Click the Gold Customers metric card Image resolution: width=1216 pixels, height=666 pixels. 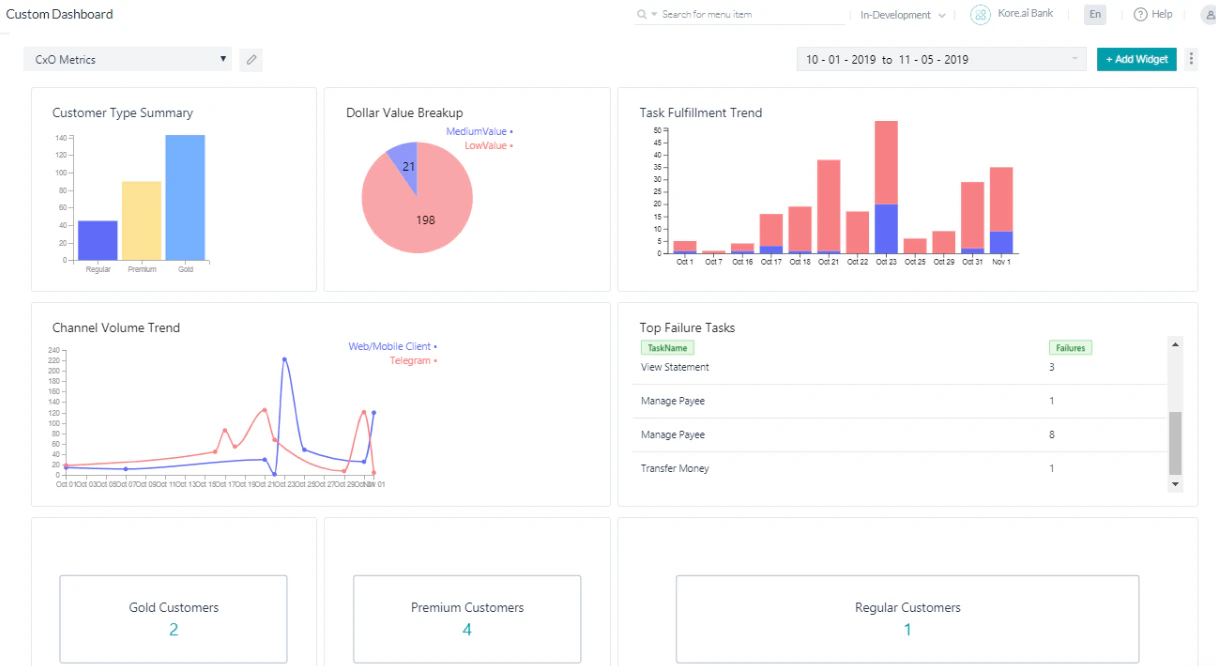pos(173,619)
